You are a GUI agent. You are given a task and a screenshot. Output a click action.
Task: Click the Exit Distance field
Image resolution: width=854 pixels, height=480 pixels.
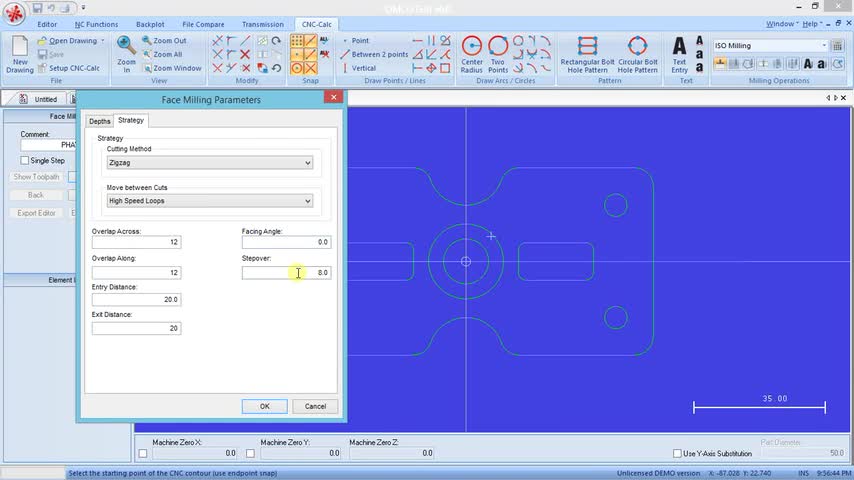tap(136, 329)
